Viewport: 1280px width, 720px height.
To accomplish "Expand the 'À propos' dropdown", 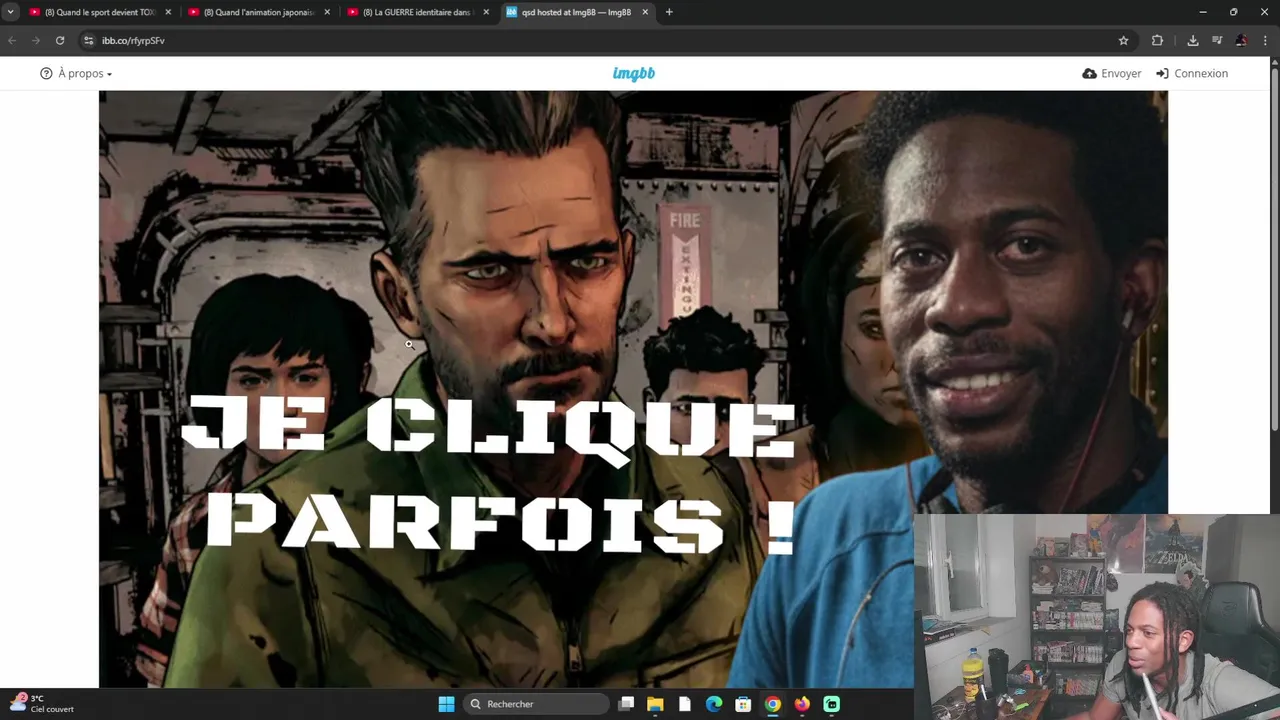I will [76, 73].
